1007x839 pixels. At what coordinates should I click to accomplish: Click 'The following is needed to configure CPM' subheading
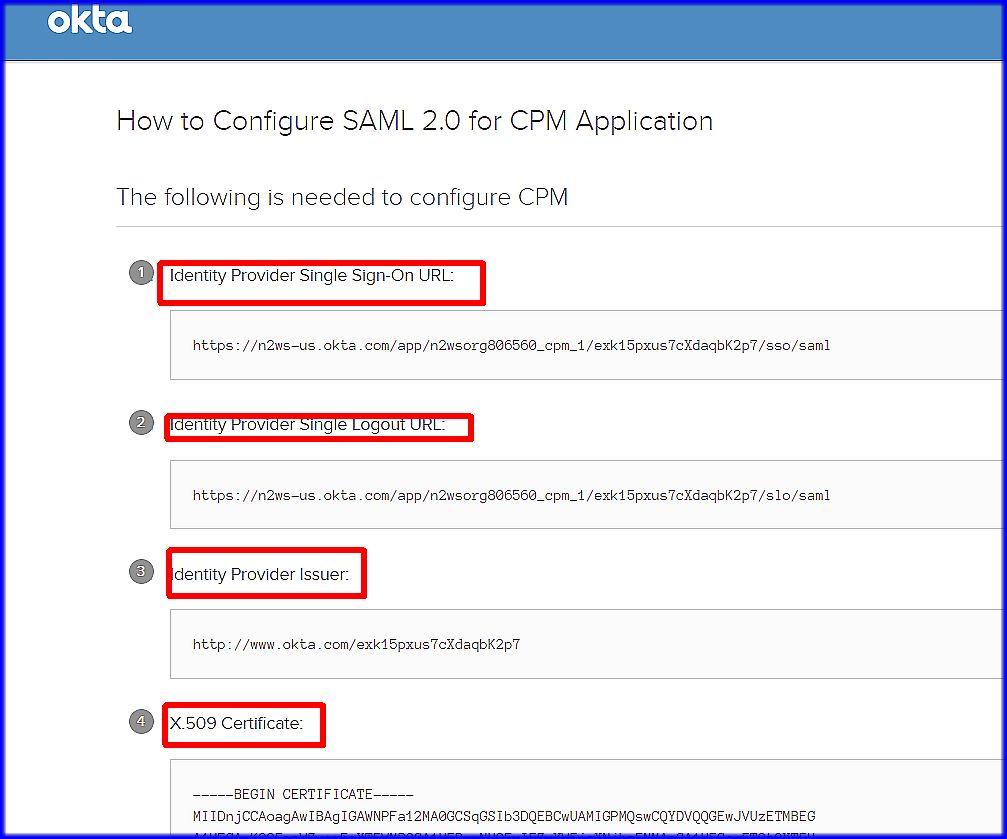click(342, 197)
